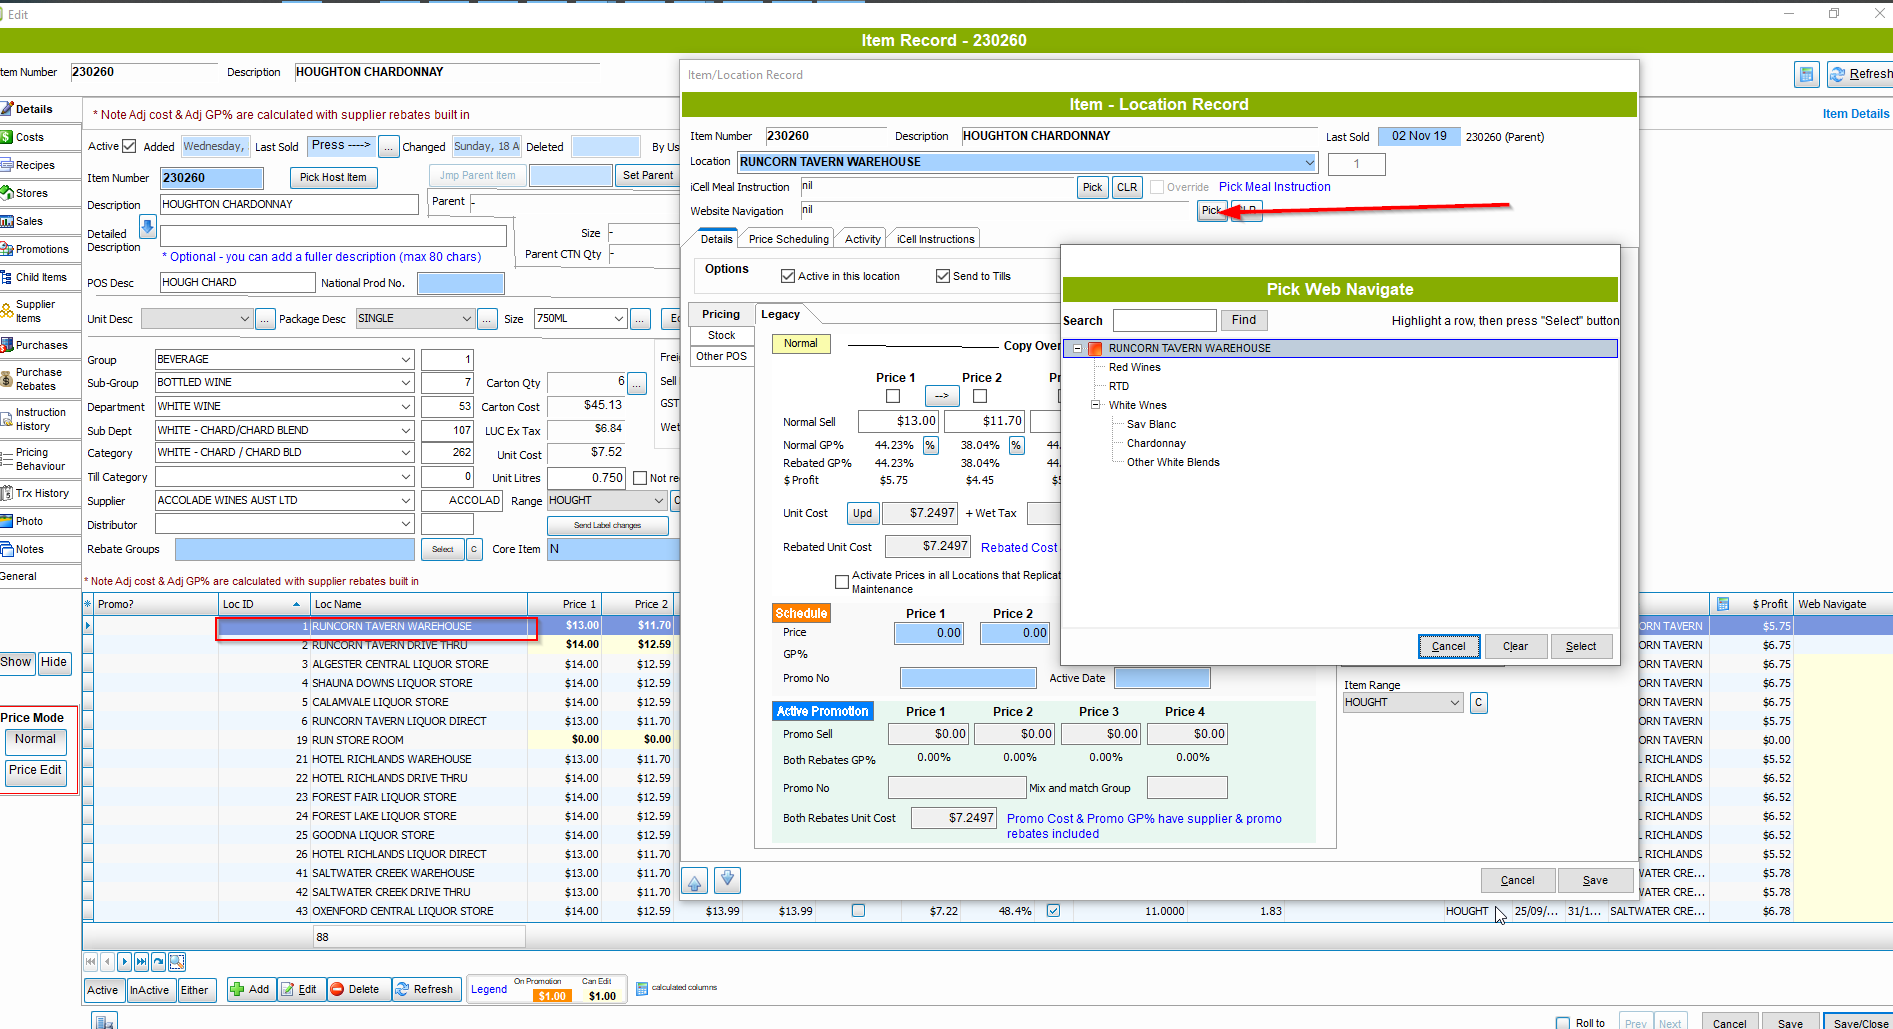Image resolution: width=1893 pixels, height=1029 pixels.
Task: Open the Costs sidebar section
Action: [x=30, y=137]
